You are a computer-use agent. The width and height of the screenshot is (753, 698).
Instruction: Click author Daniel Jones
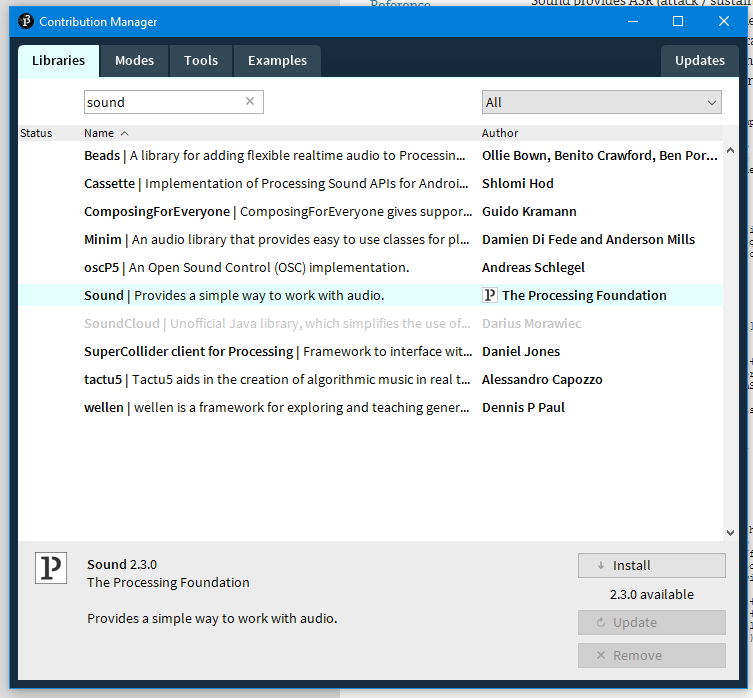[521, 351]
